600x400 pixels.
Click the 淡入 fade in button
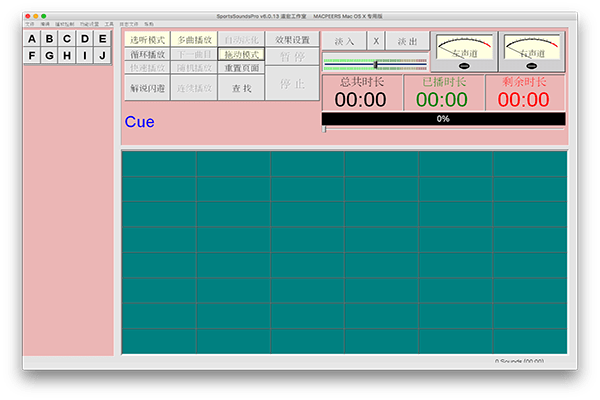344,41
